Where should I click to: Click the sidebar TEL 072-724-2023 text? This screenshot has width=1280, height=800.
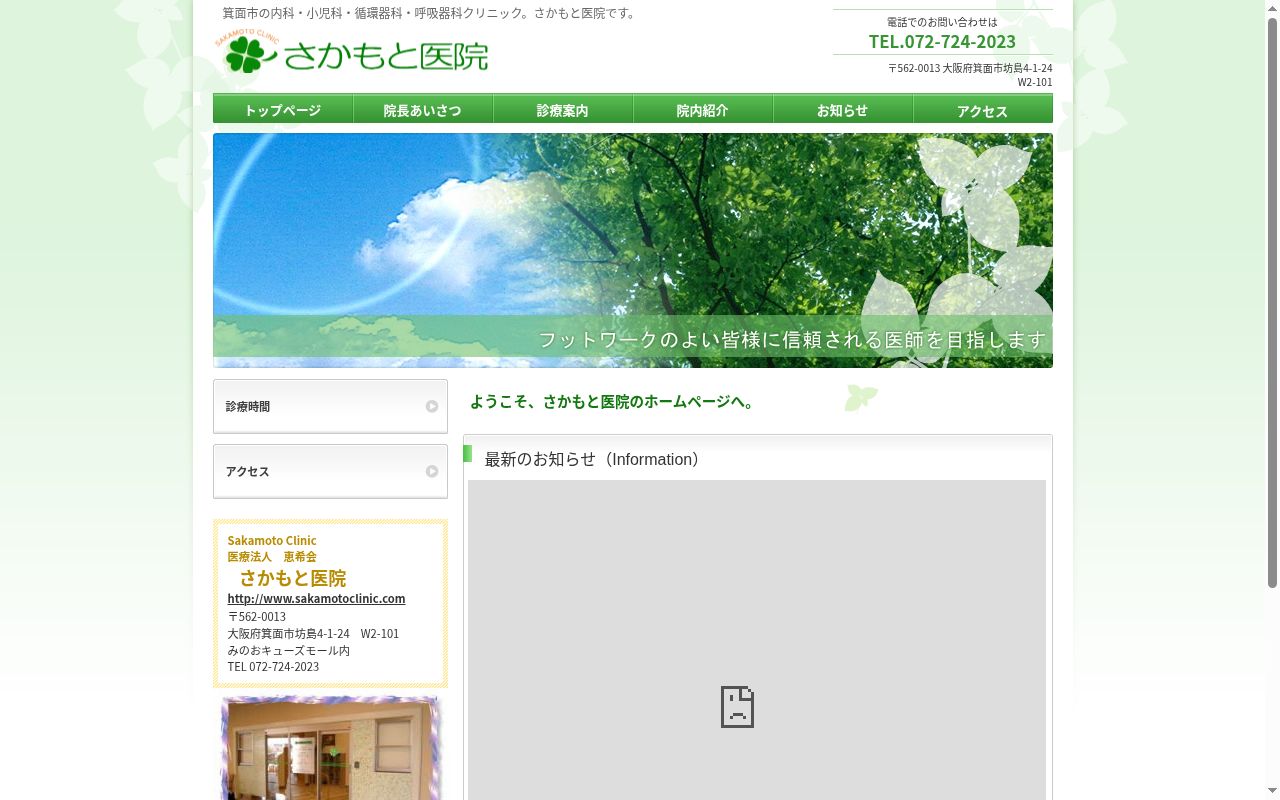tap(273, 666)
